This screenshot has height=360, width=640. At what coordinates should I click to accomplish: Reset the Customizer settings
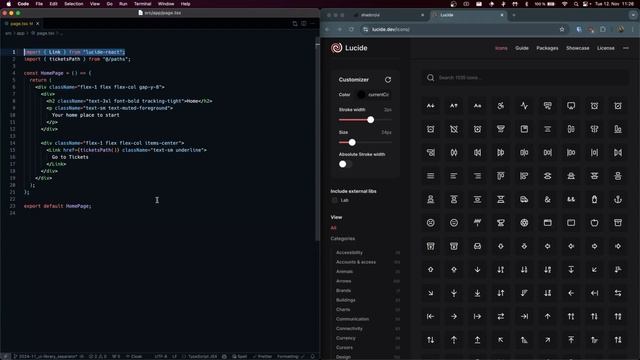click(x=388, y=80)
